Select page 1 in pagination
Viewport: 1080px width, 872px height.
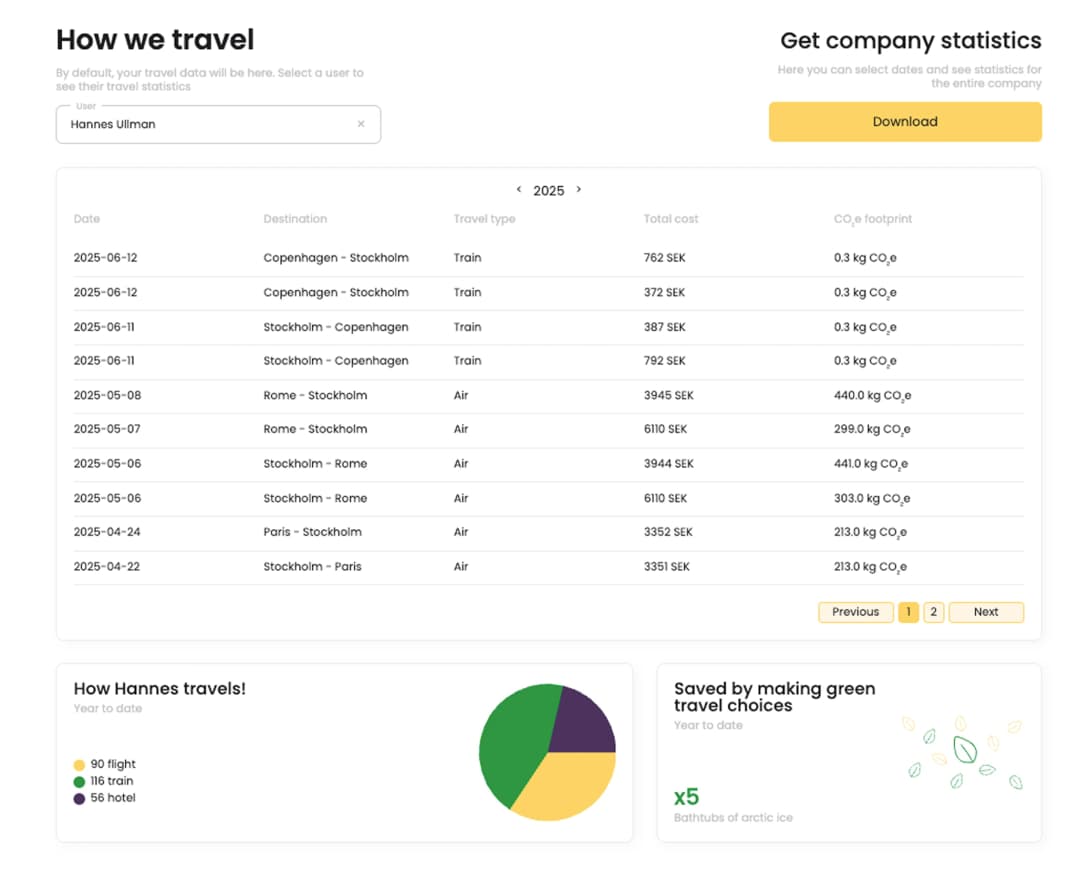908,612
